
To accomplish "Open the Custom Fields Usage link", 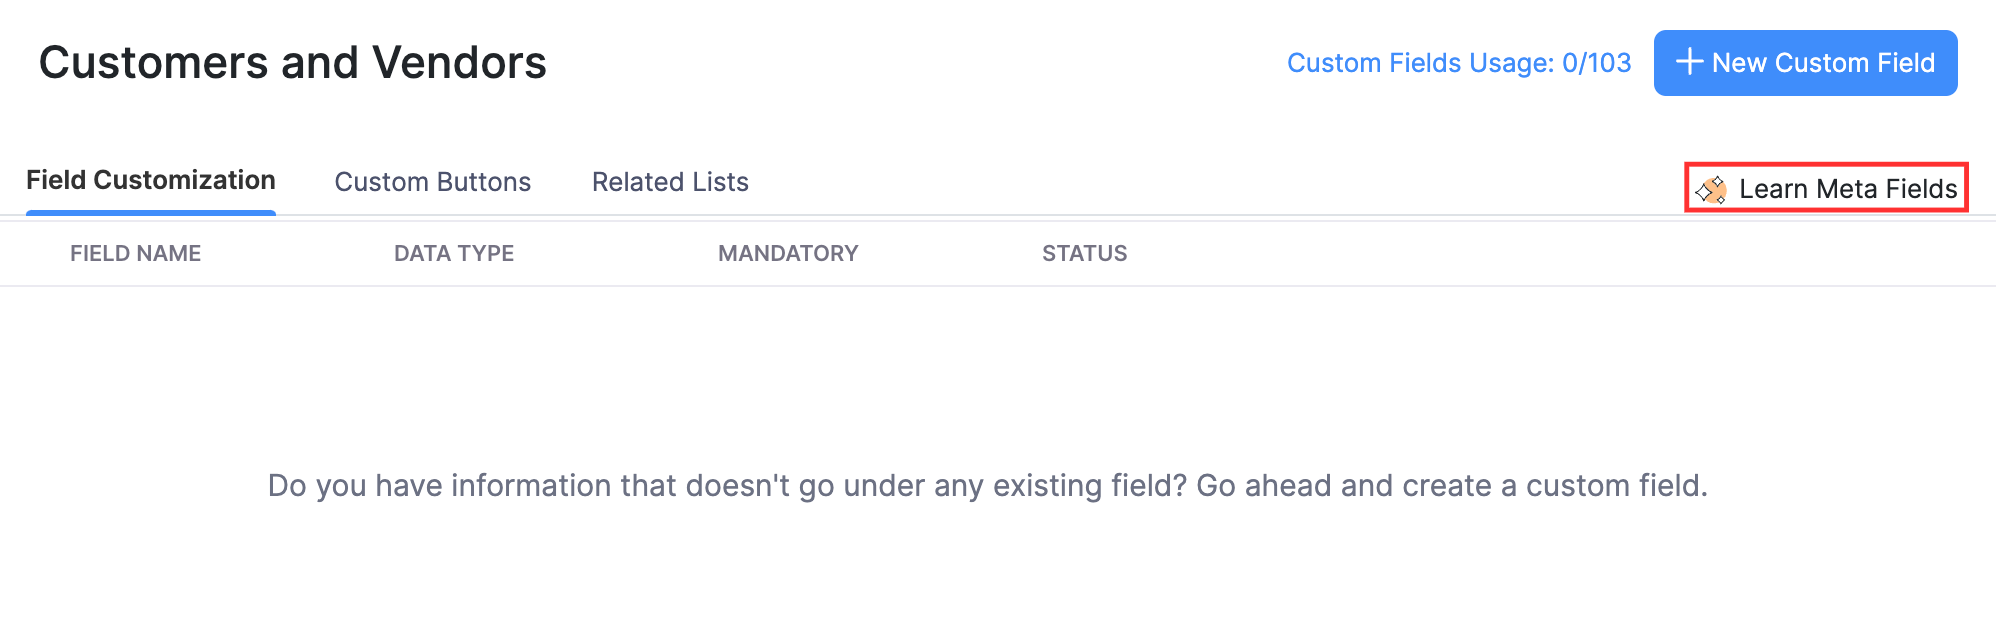I will (1460, 63).
